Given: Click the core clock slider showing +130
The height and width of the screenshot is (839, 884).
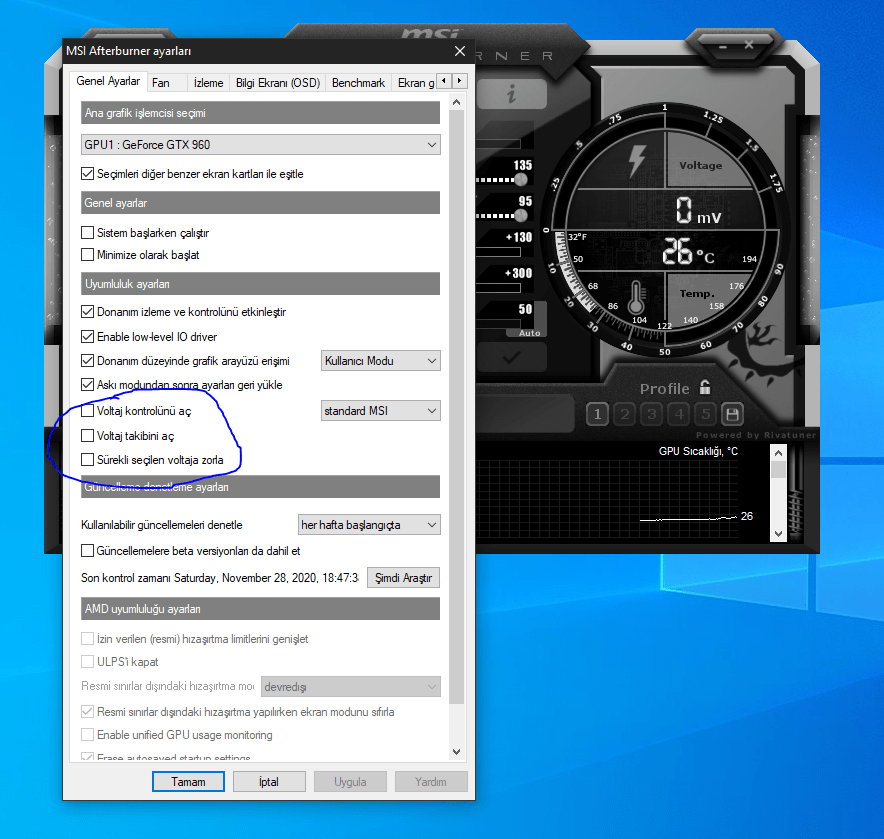Looking at the screenshot, I should point(498,251).
